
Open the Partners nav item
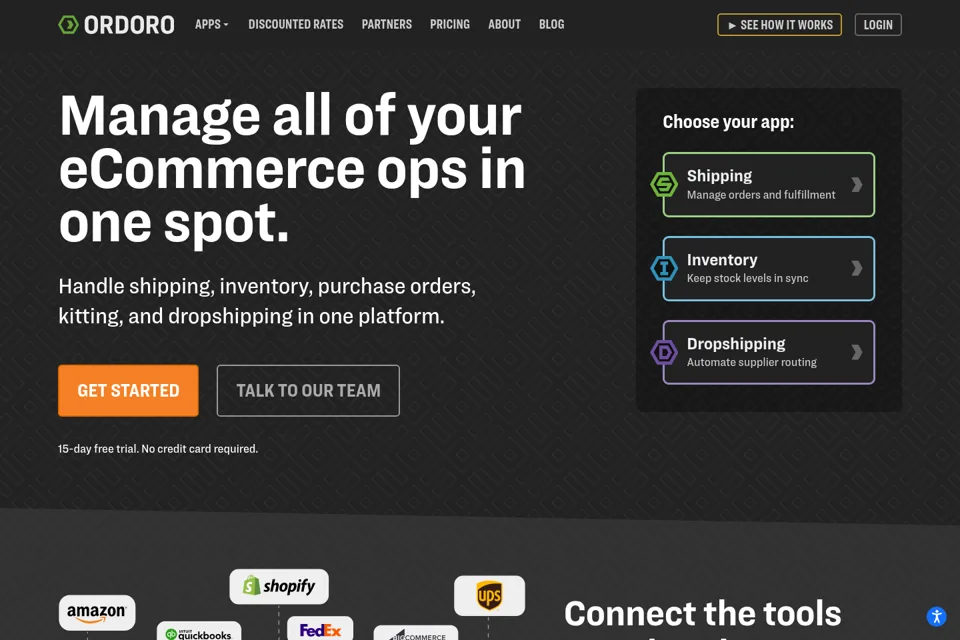386,24
